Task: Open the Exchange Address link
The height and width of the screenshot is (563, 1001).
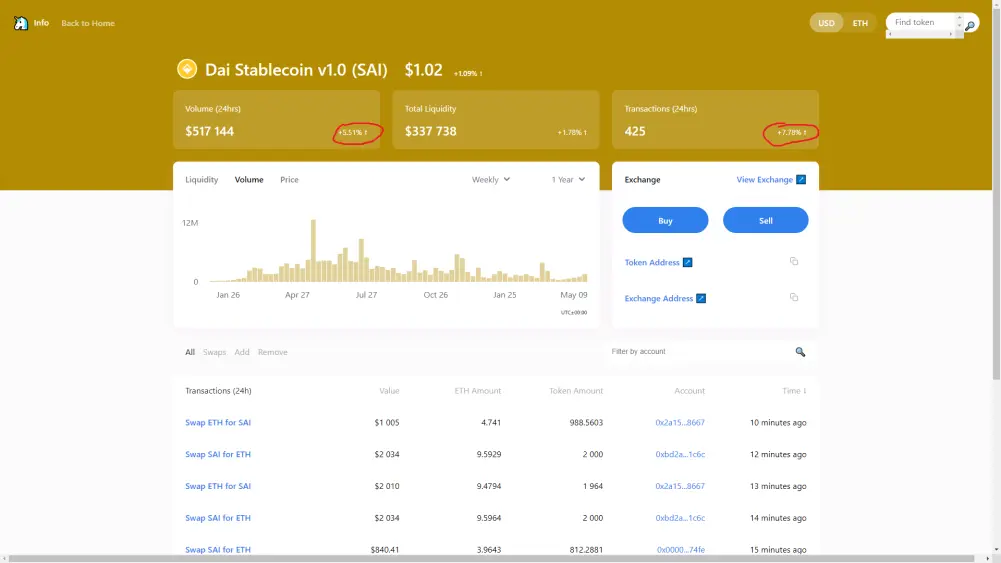Action: (x=658, y=298)
